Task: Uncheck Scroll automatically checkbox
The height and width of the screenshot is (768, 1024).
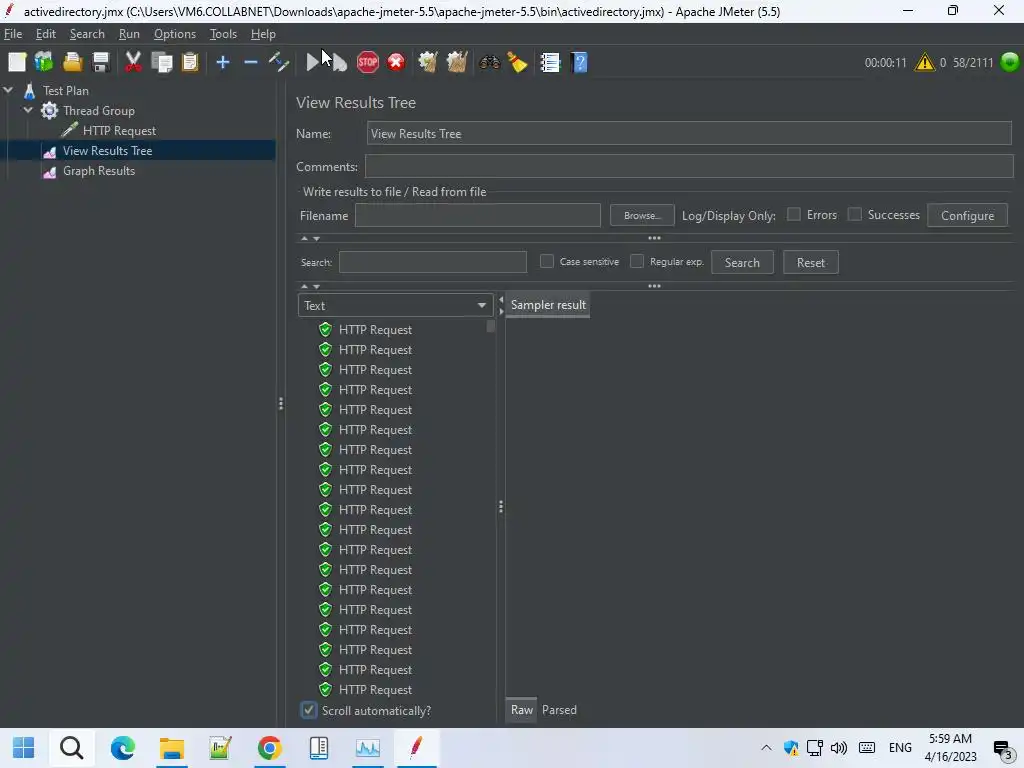Action: click(x=309, y=711)
